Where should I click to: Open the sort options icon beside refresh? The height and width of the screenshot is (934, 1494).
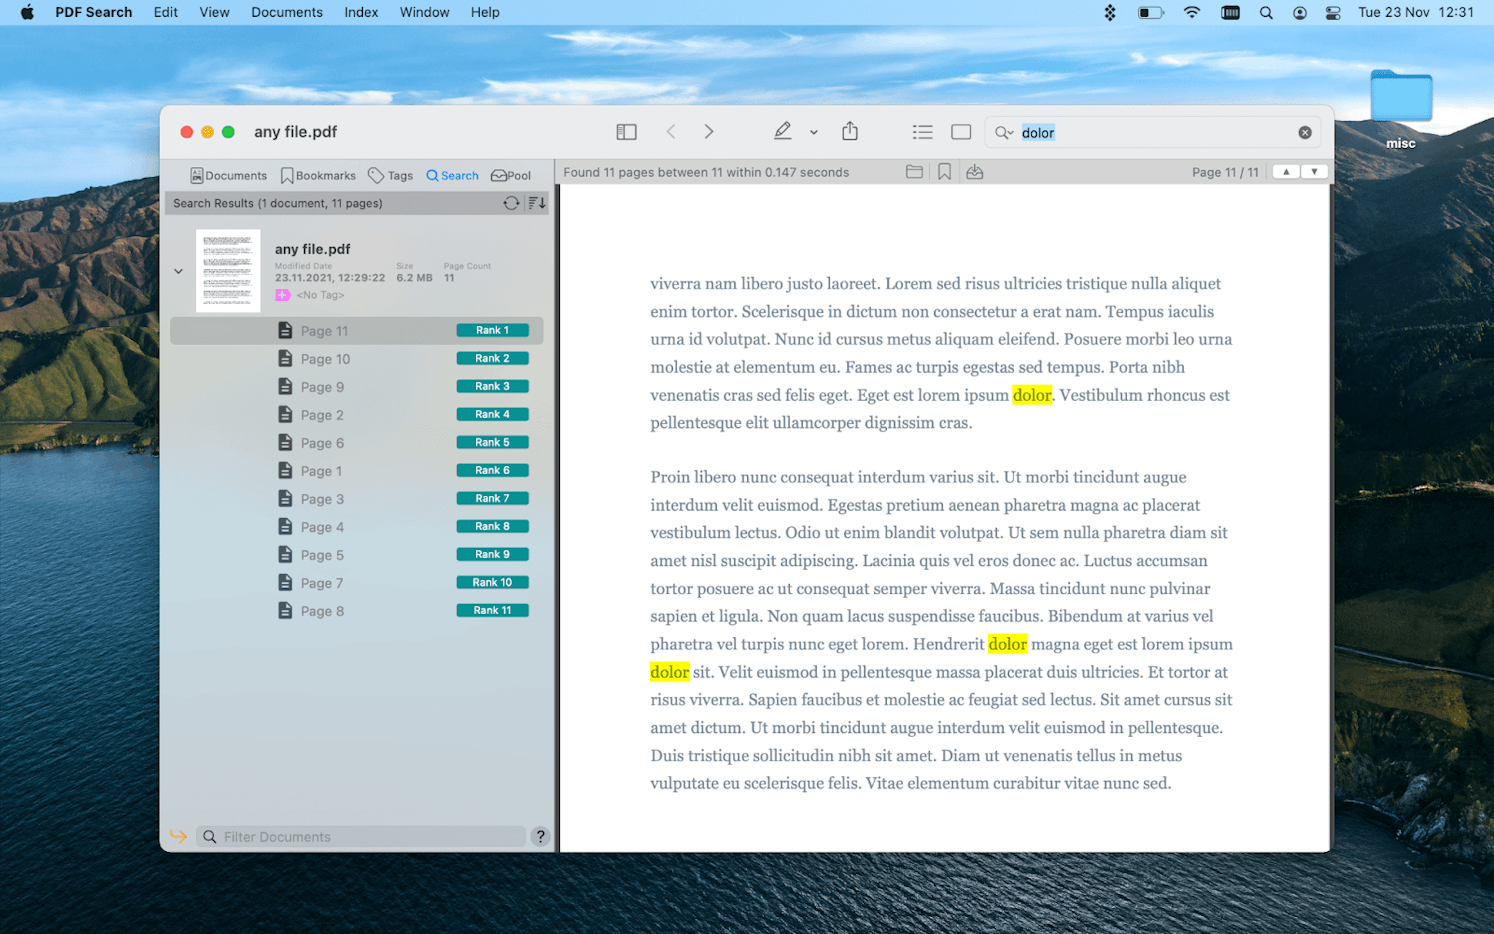(536, 203)
